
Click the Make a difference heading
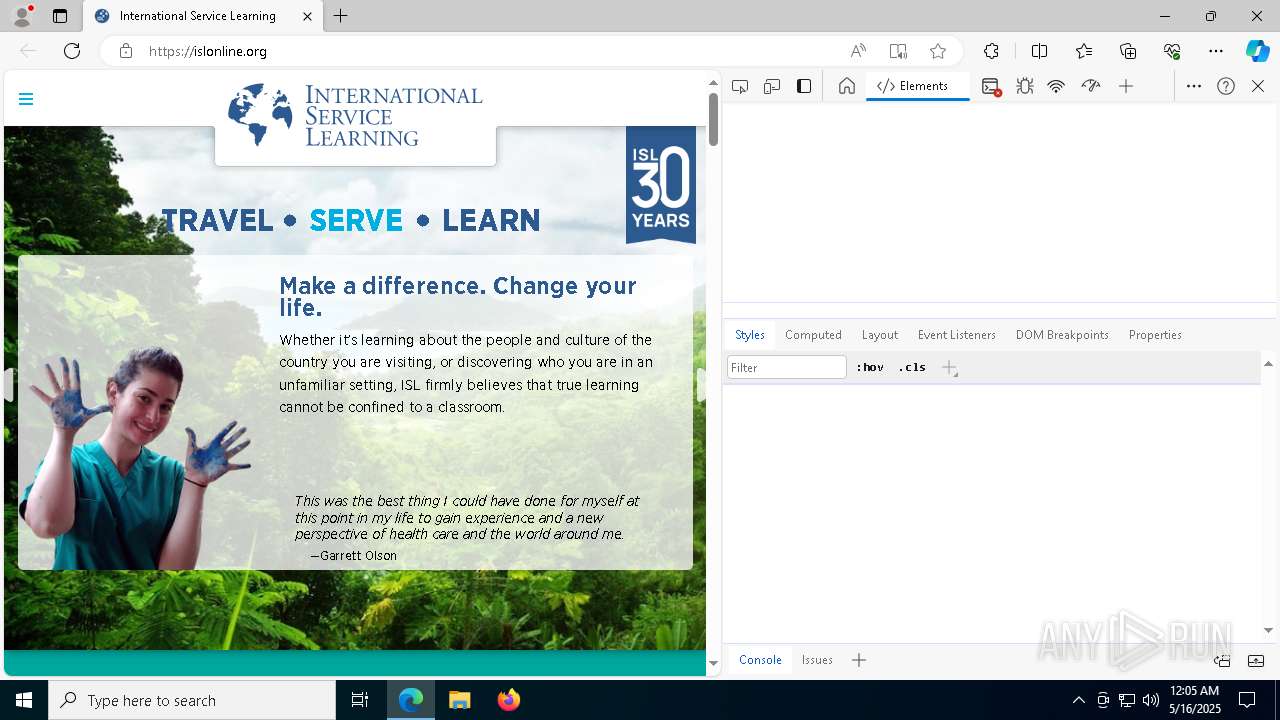458,297
